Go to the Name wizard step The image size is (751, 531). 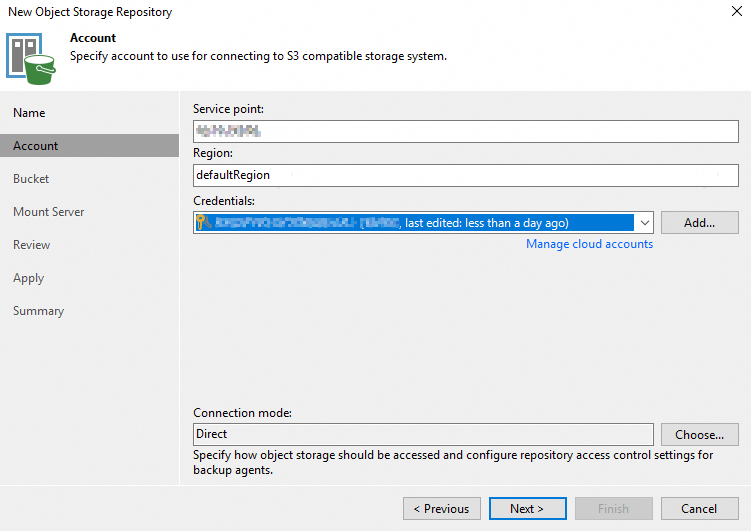pos(29,113)
